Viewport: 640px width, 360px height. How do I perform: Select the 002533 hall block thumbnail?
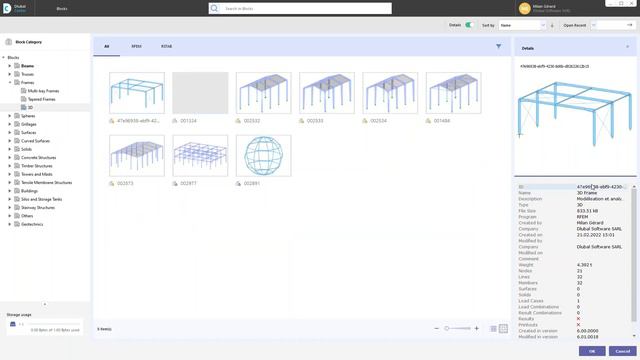(327, 93)
